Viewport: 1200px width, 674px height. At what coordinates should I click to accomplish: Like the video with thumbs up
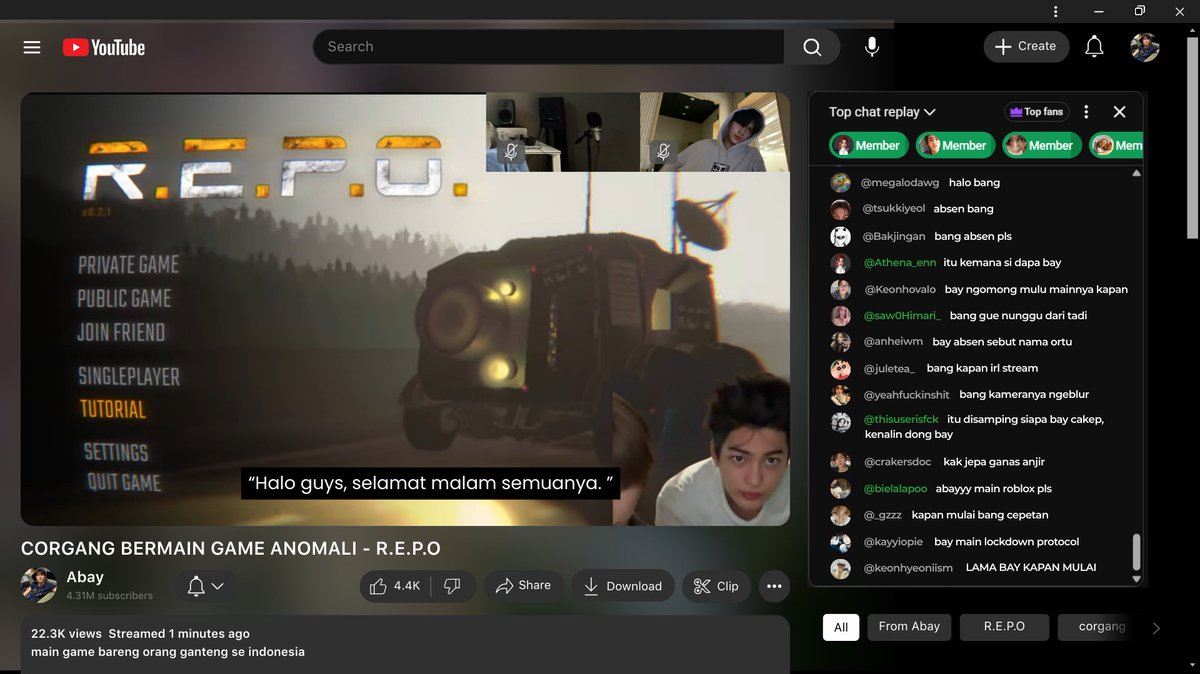pos(394,586)
